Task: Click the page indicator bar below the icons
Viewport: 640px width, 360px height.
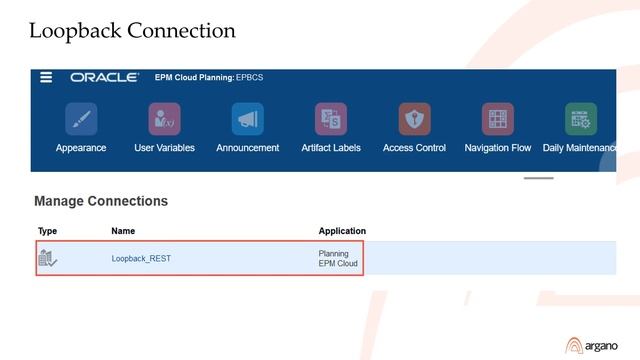Action: coord(539,178)
